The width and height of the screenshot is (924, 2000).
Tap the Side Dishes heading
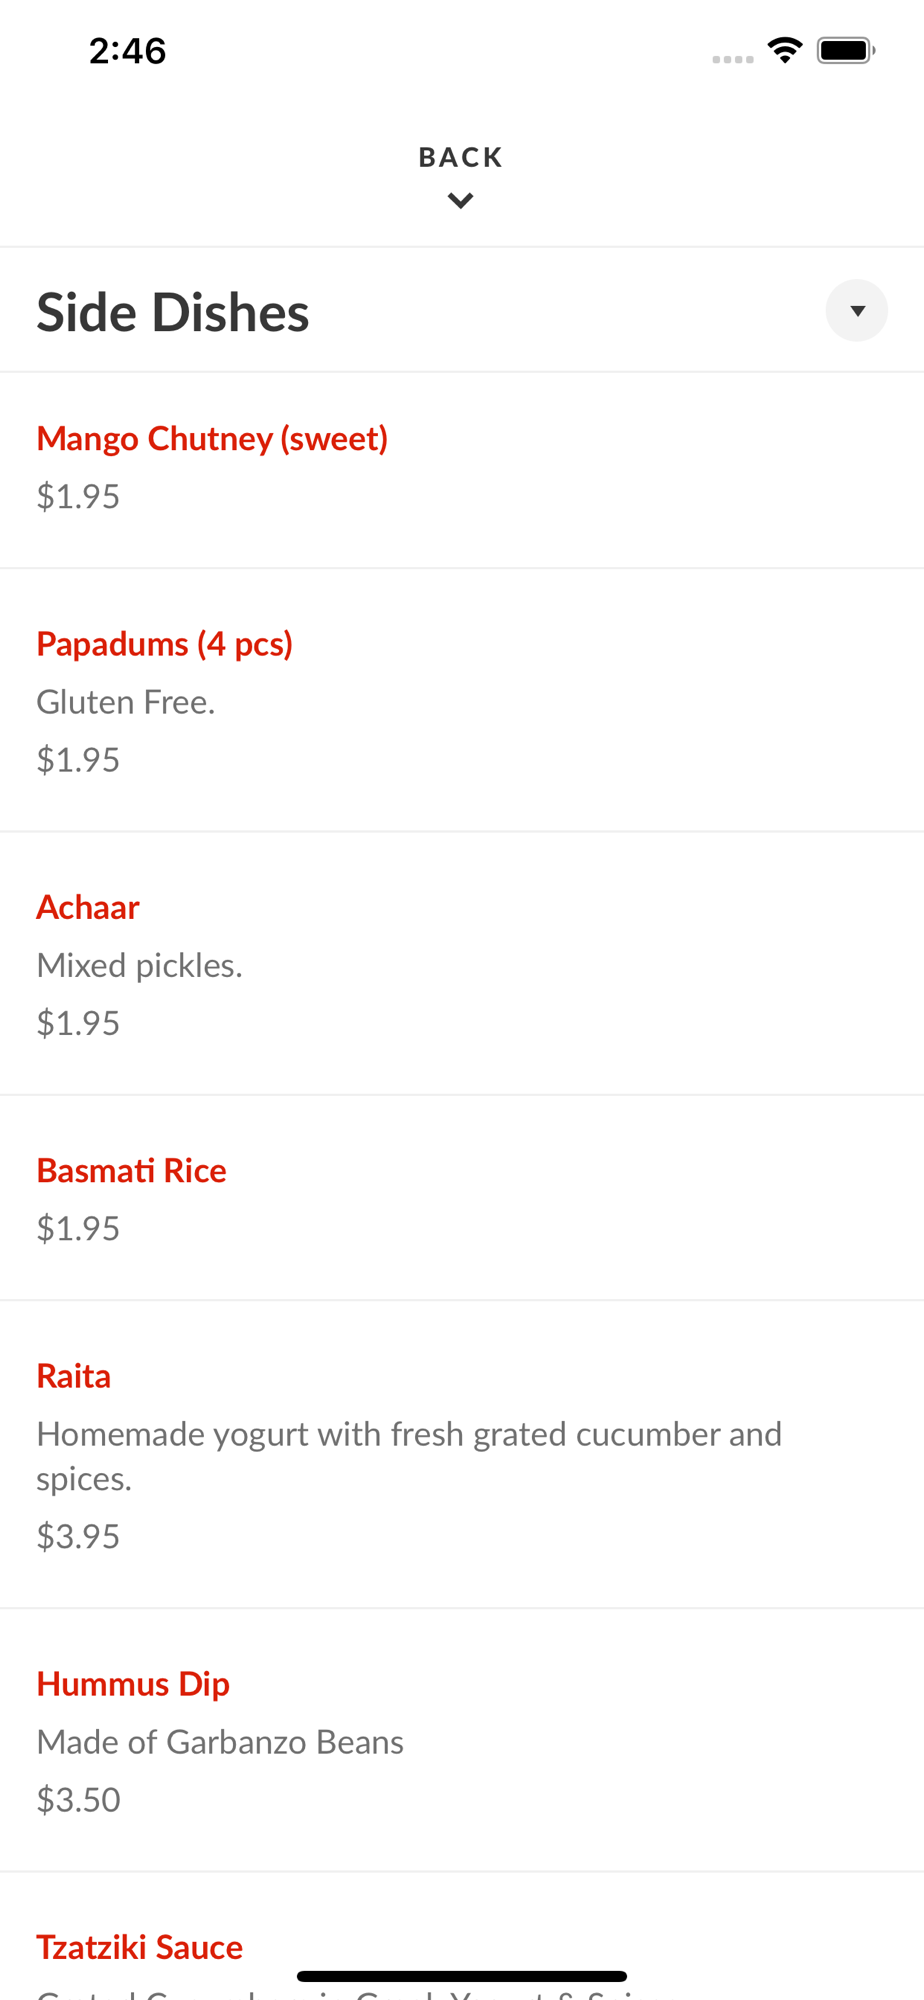(173, 312)
